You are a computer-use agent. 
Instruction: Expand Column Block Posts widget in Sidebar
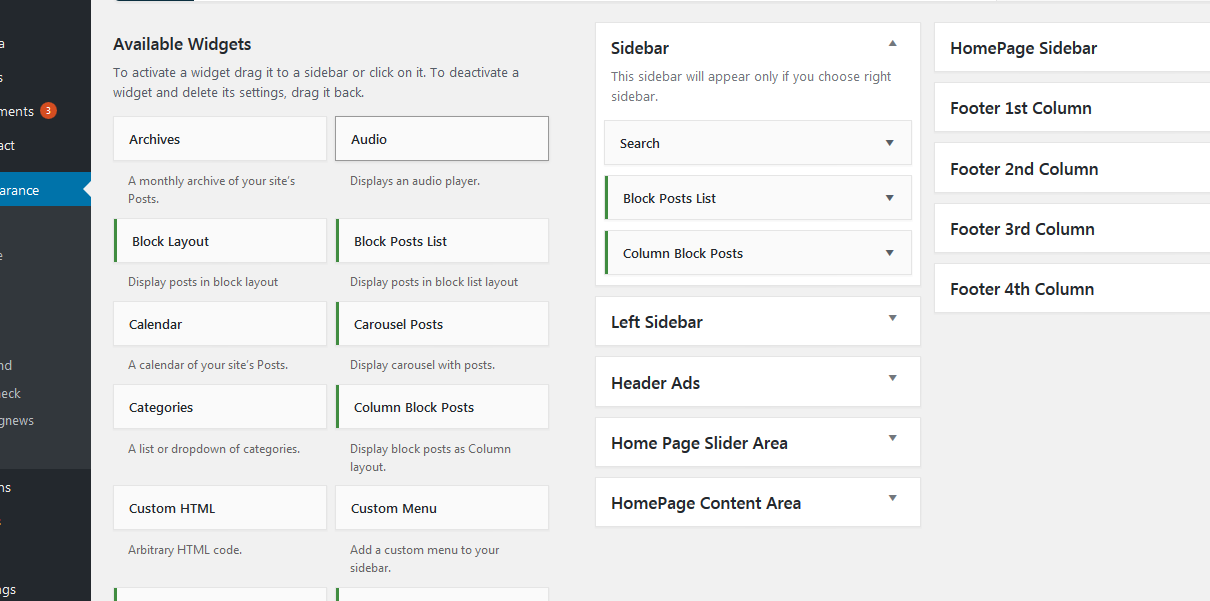889,253
